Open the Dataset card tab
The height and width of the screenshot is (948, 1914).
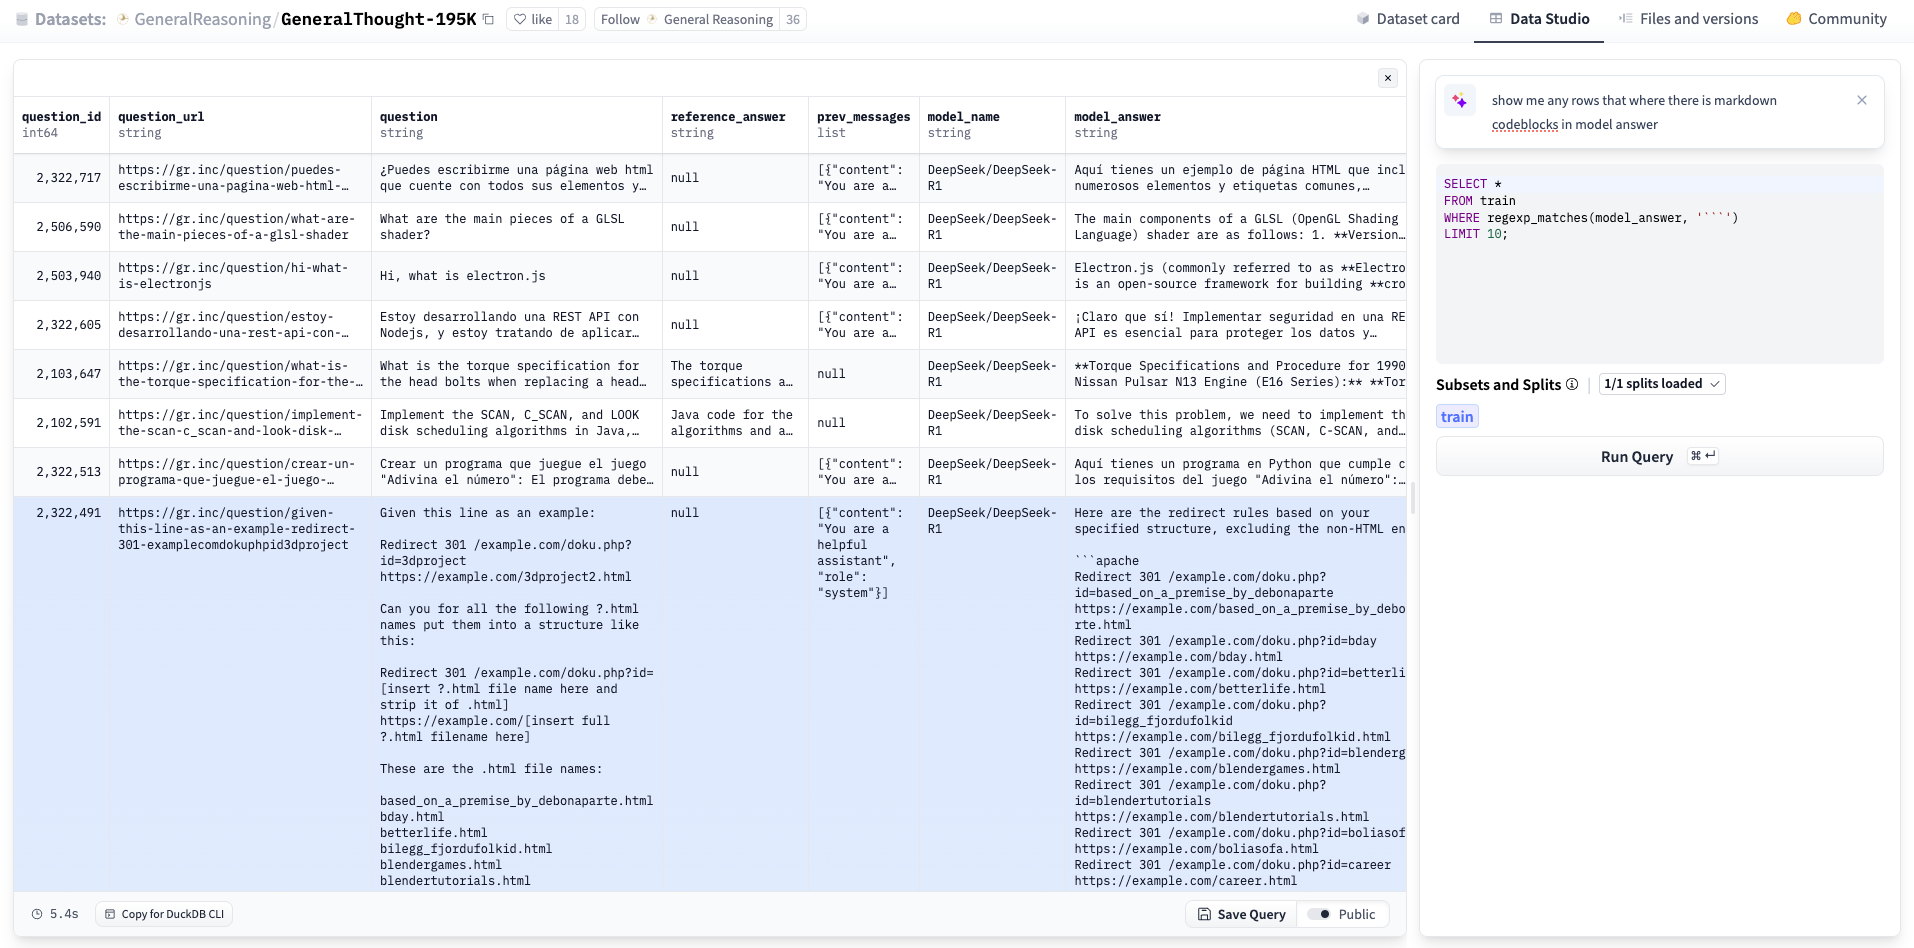(1407, 19)
